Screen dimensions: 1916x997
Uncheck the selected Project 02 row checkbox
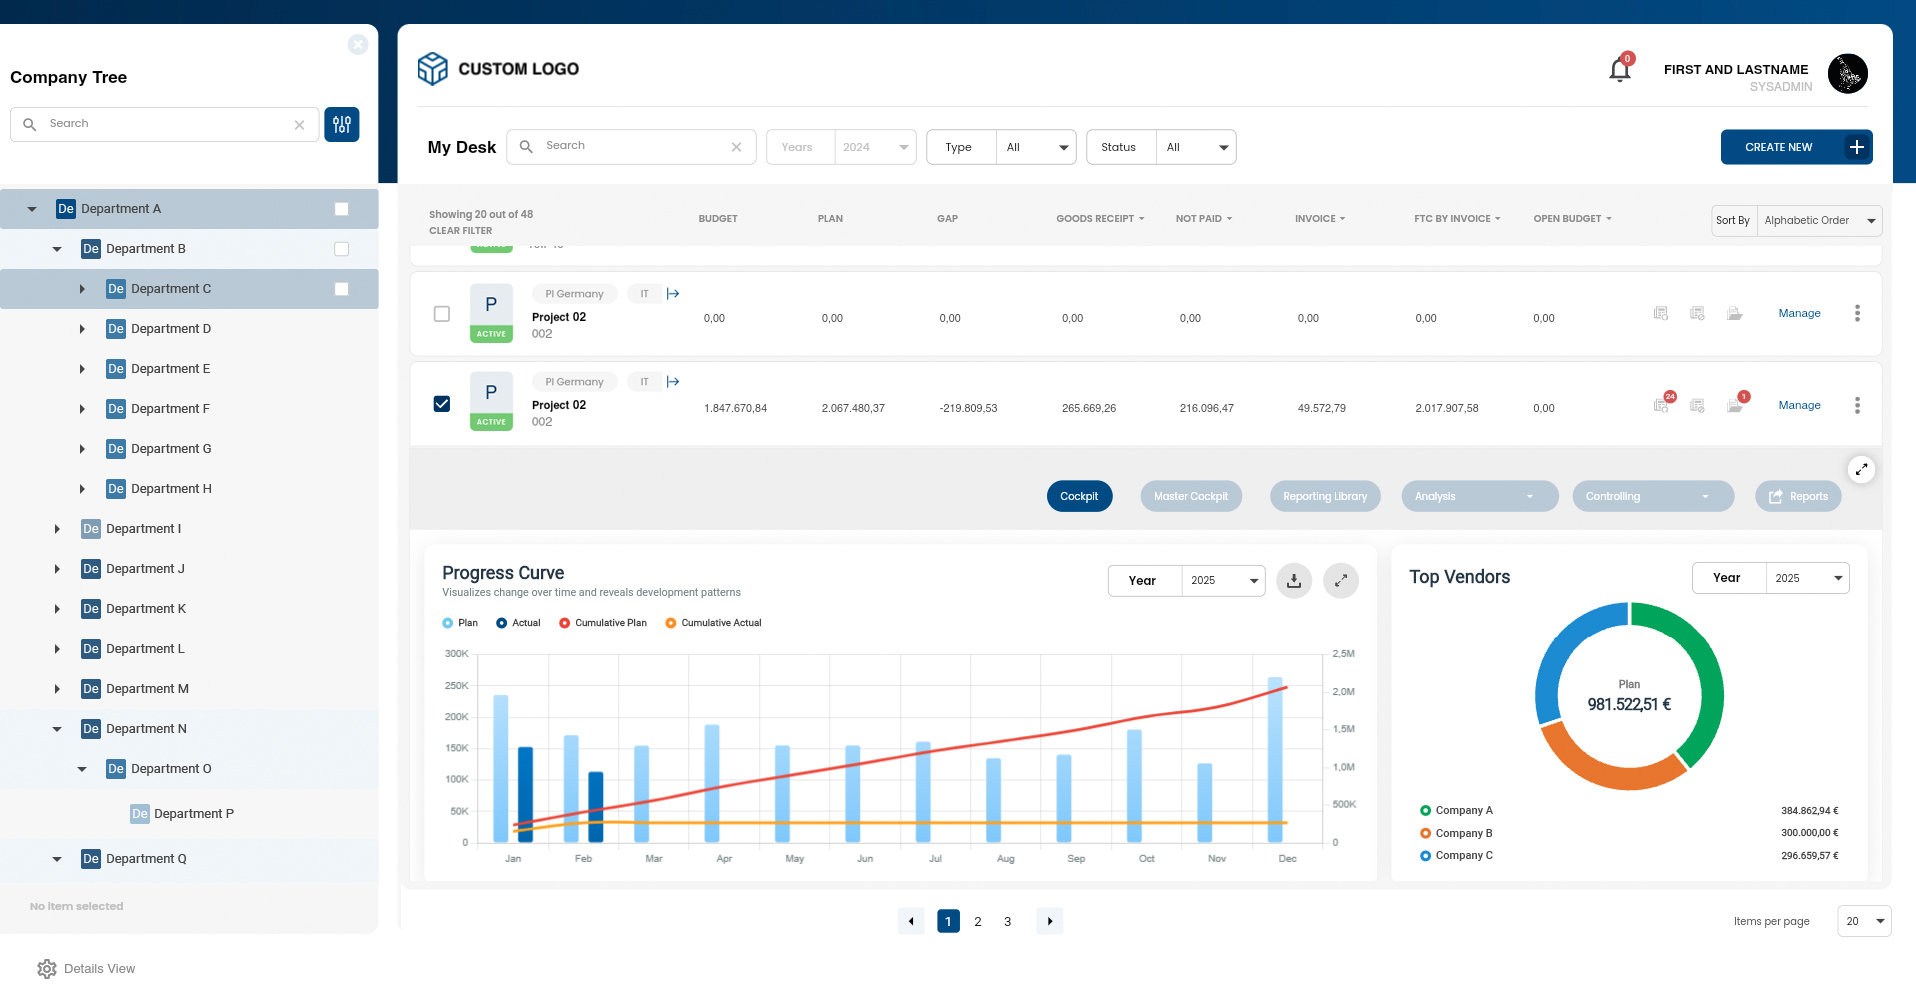[442, 404]
